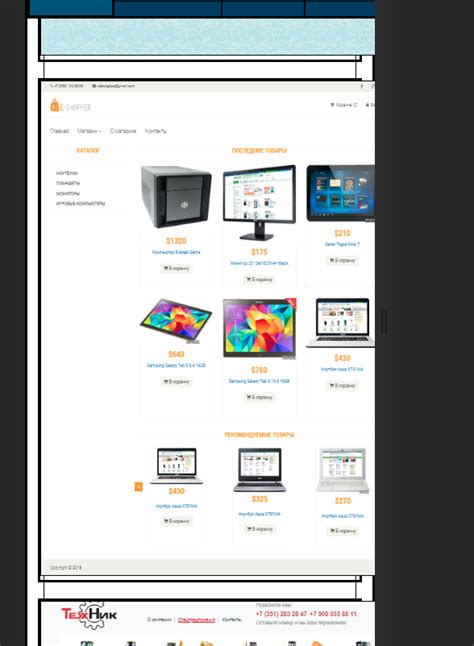Open the Главная menu item
Screen dimensions: 474x646
(x=59, y=131)
